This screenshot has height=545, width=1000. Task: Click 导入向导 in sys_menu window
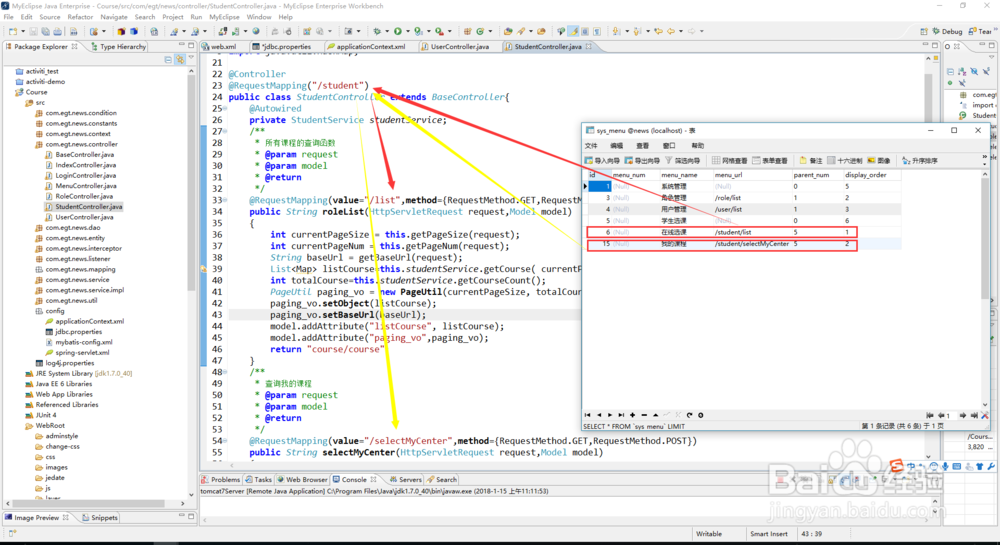603,161
